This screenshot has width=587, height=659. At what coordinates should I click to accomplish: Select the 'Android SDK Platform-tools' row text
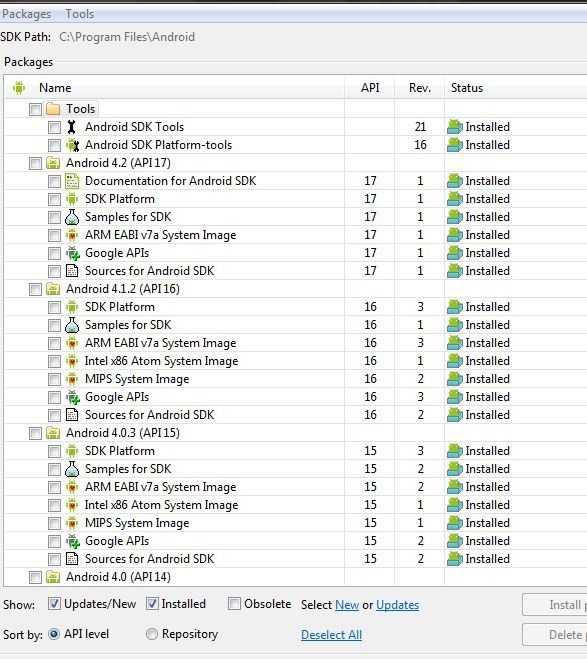tap(158, 145)
